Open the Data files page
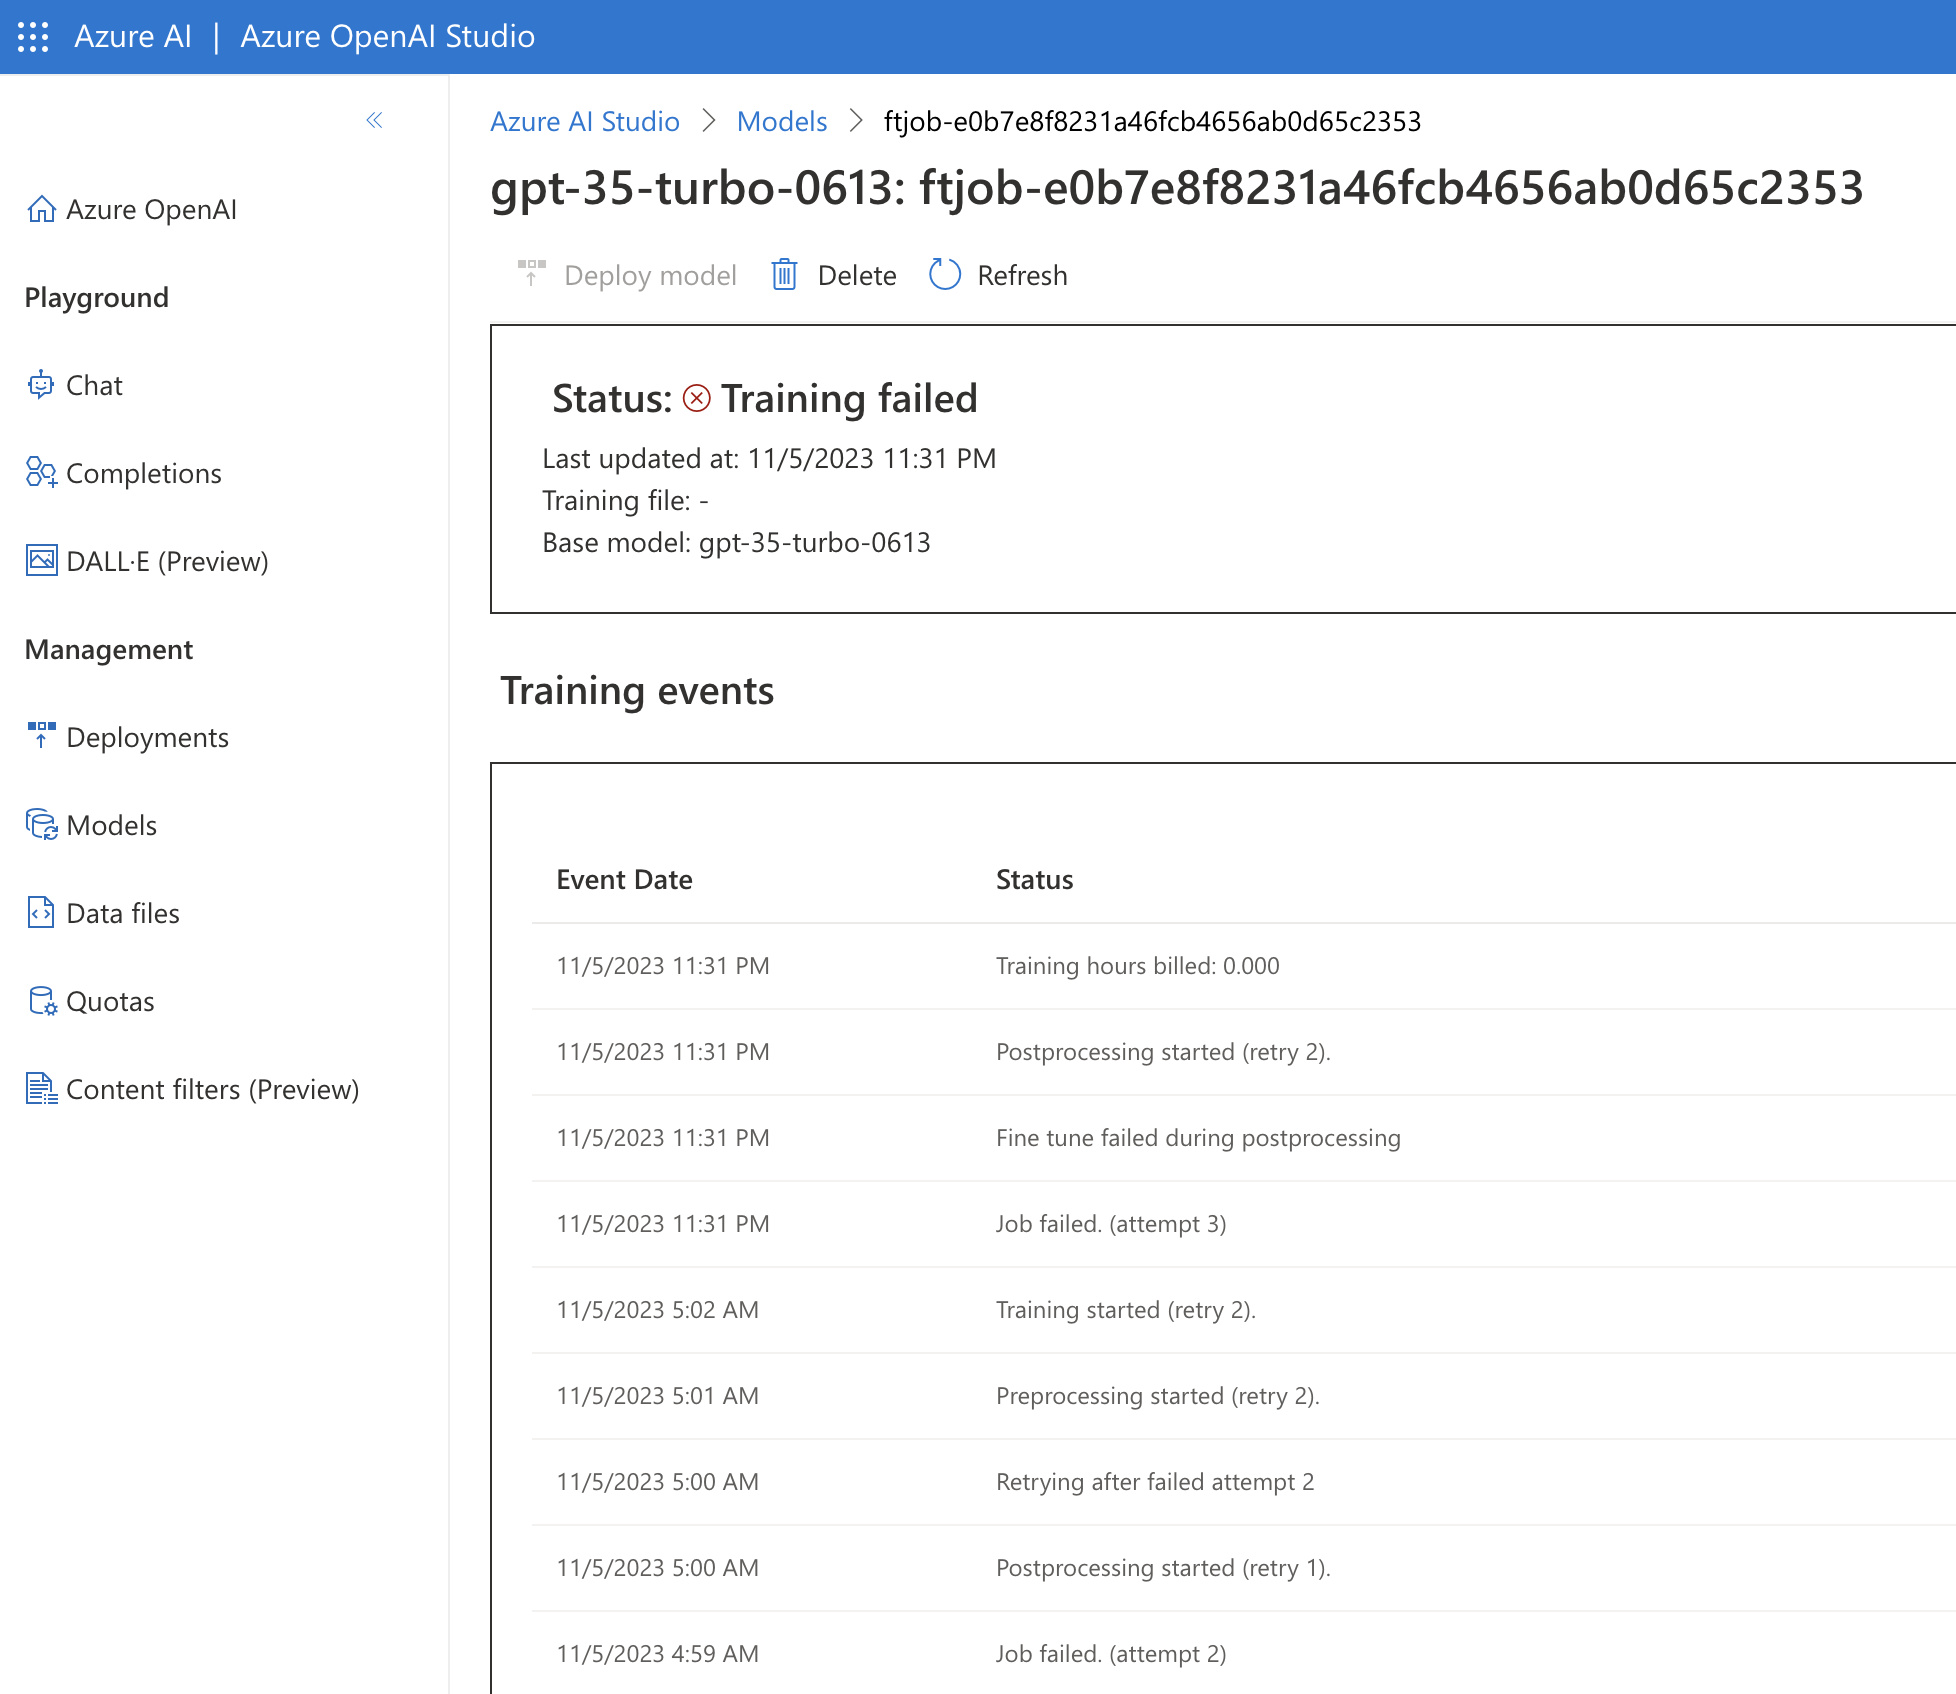This screenshot has height=1694, width=1956. click(122, 913)
